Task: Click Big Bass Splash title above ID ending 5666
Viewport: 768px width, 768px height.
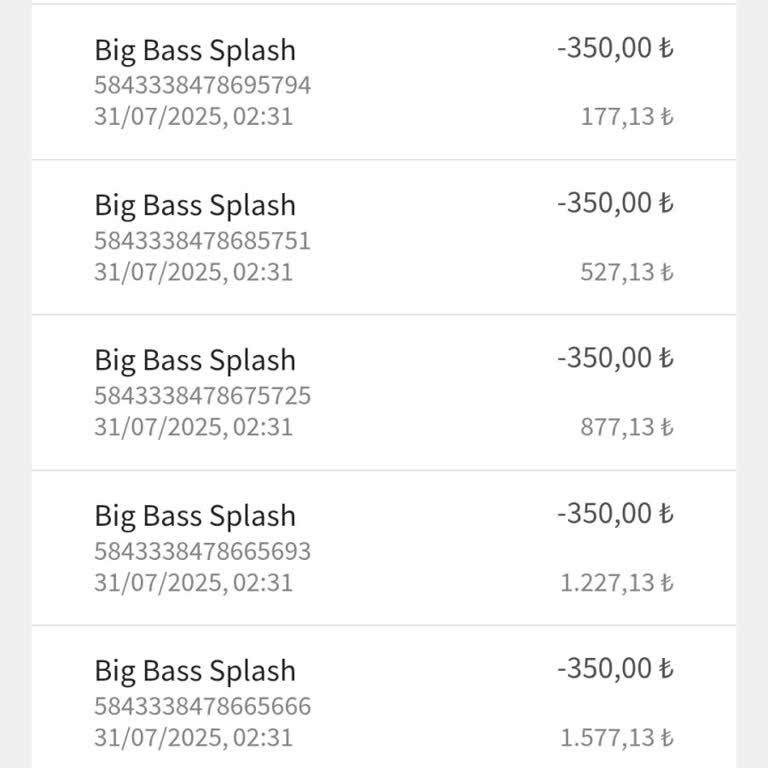Action: tap(195, 671)
